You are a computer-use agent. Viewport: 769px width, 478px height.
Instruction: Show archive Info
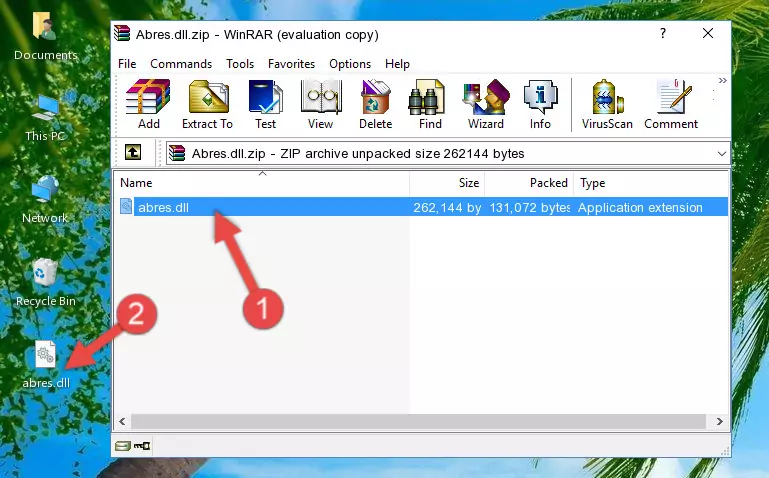[540, 104]
